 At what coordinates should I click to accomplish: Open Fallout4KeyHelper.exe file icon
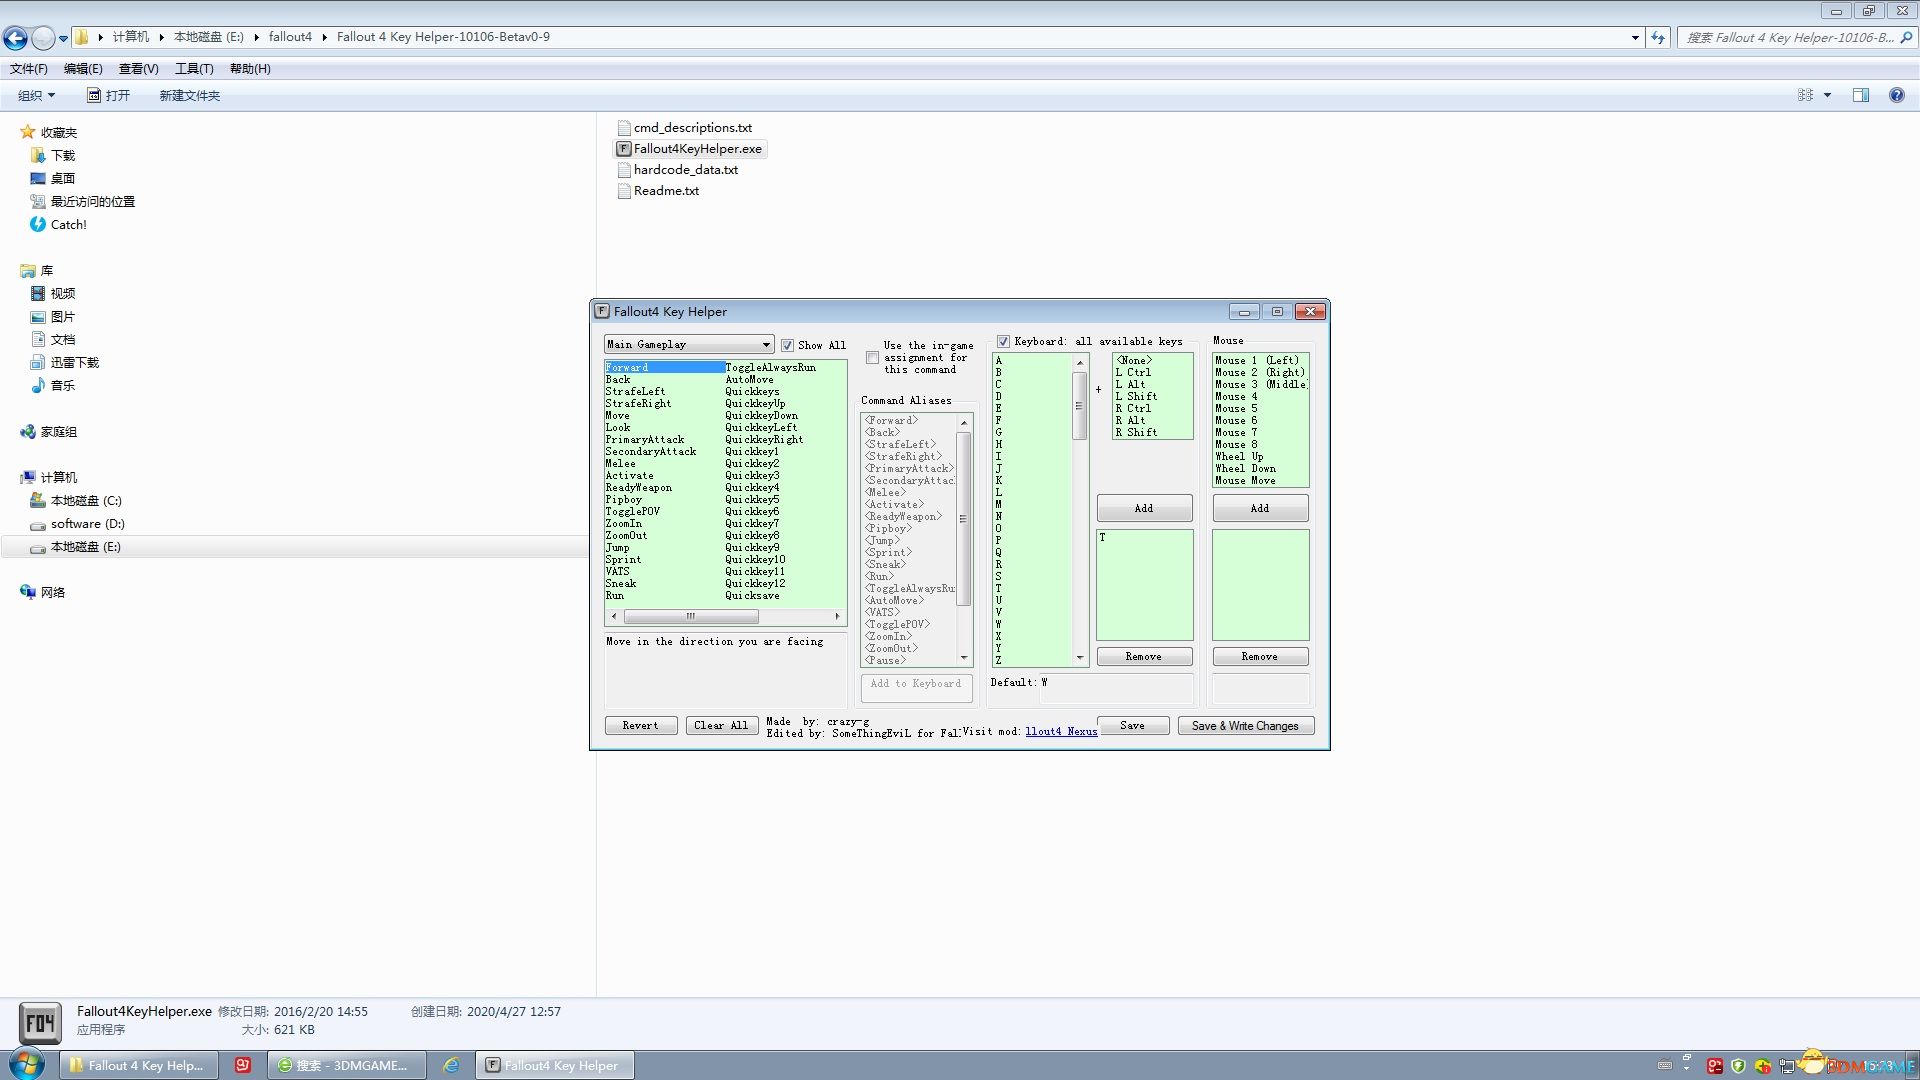[624, 149]
